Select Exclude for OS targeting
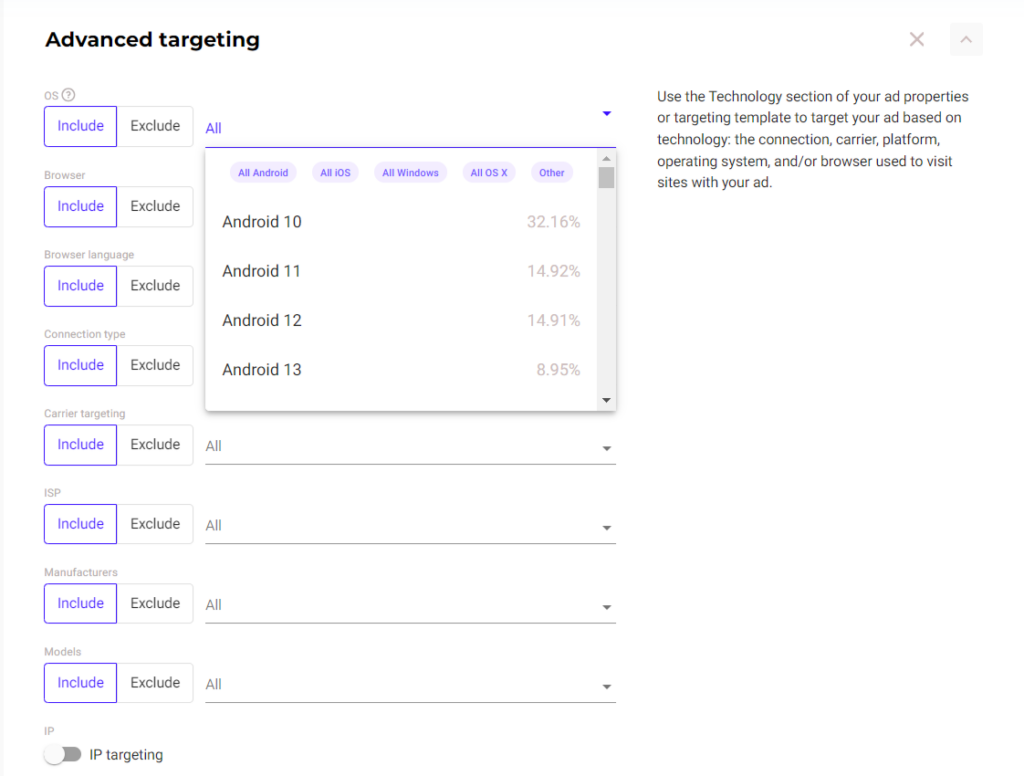The height and width of the screenshot is (776, 1024). tap(155, 126)
